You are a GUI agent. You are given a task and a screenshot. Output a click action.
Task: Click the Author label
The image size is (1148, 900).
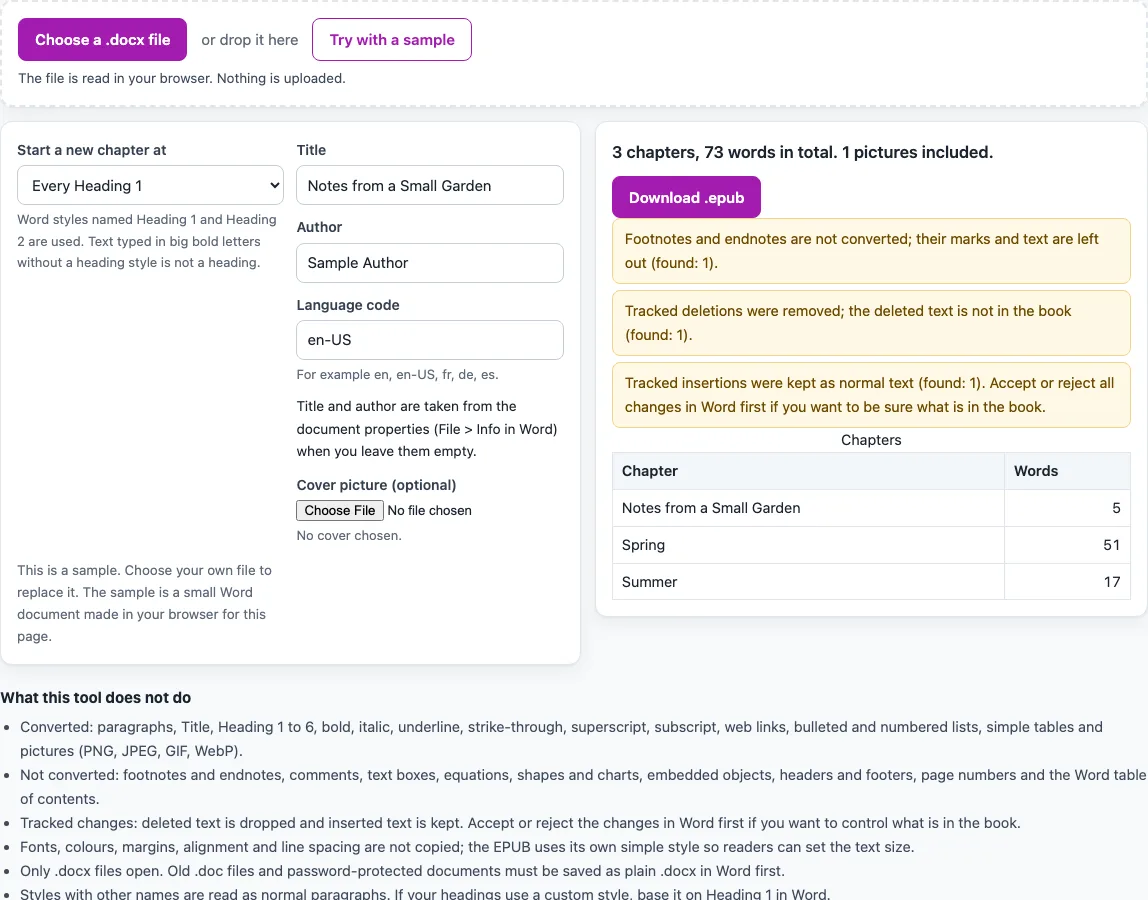pyautogui.click(x=319, y=227)
